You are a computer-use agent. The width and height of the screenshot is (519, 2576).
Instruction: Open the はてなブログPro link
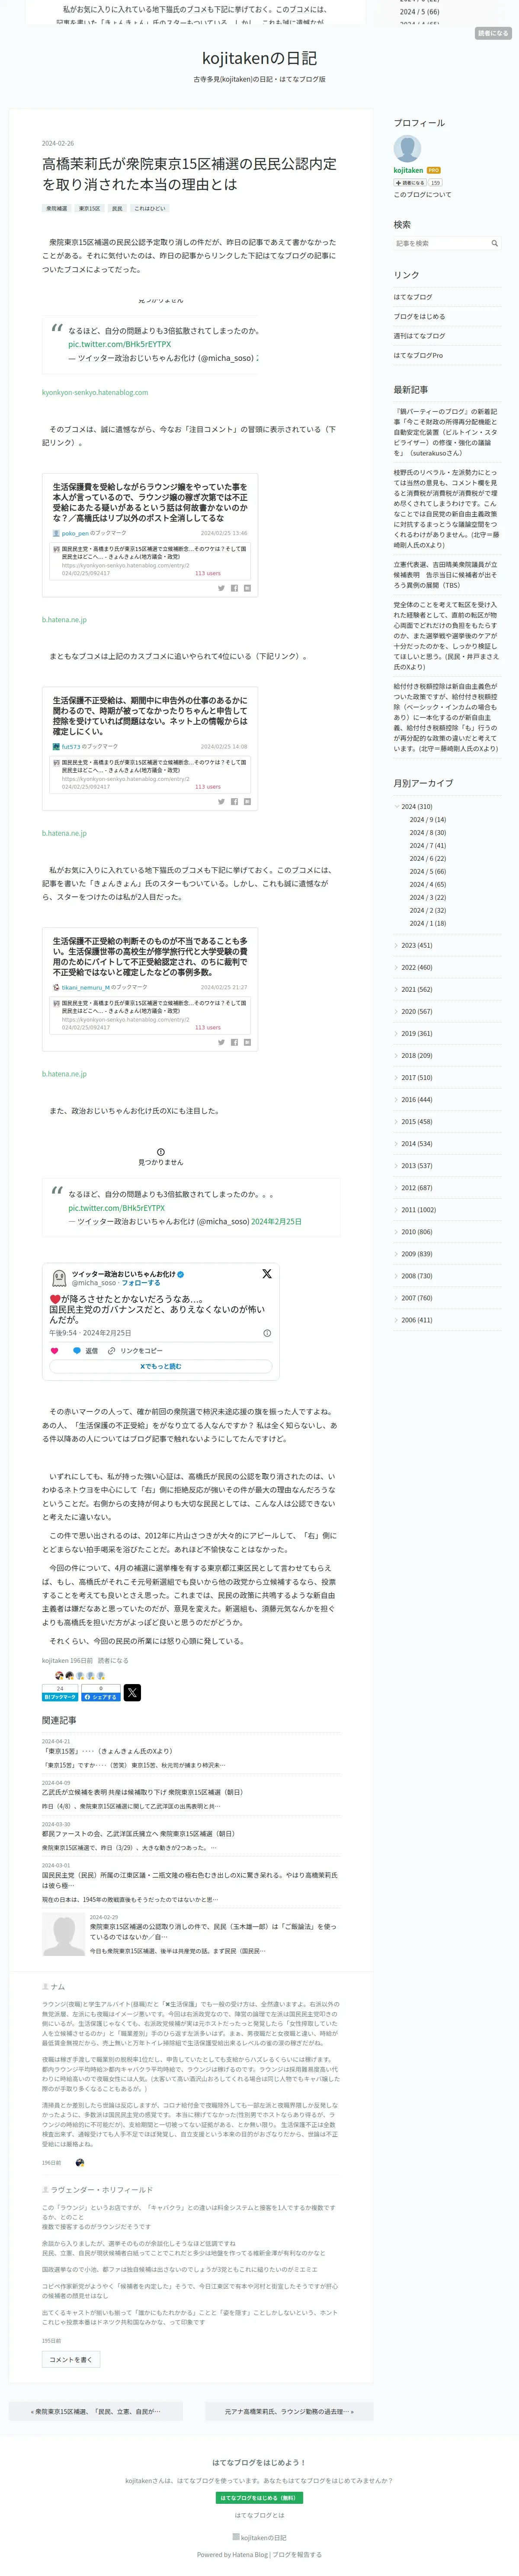coord(418,355)
